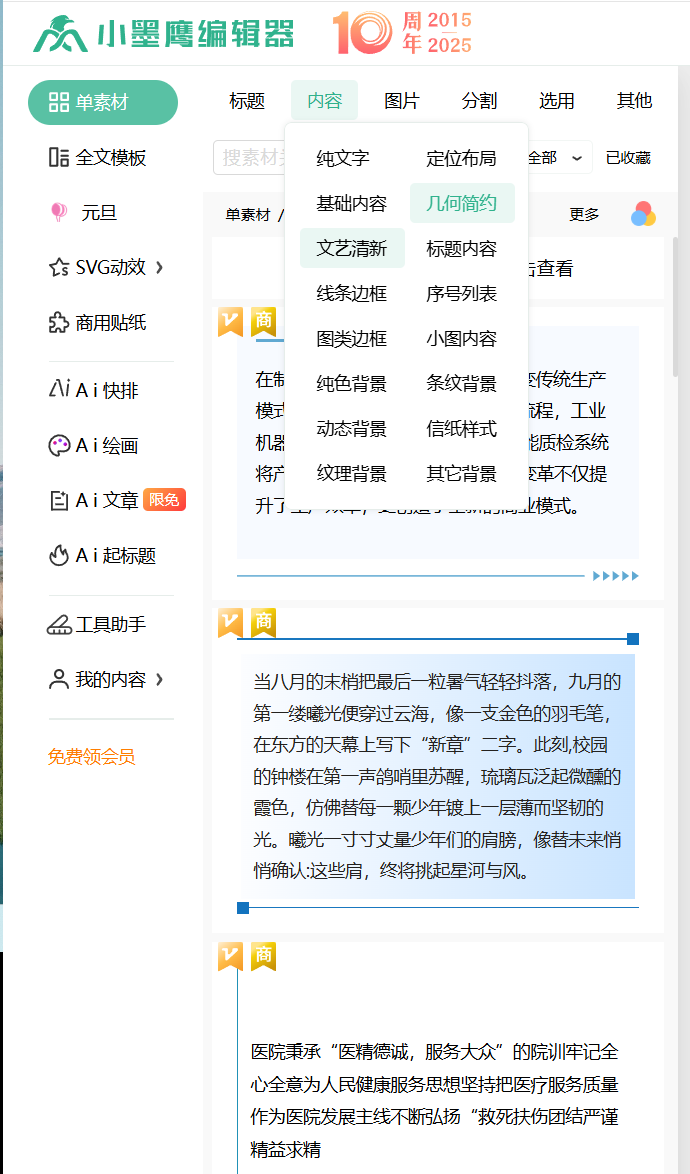
Task: Expand the 我的内容 section chevron
Action: click(160, 680)
